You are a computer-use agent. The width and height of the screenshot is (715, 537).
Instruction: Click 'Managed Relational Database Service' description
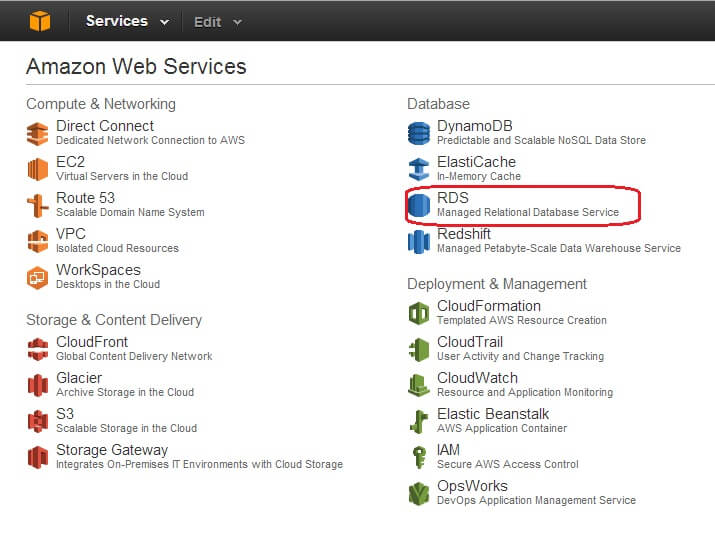click(x=528, y=212)
